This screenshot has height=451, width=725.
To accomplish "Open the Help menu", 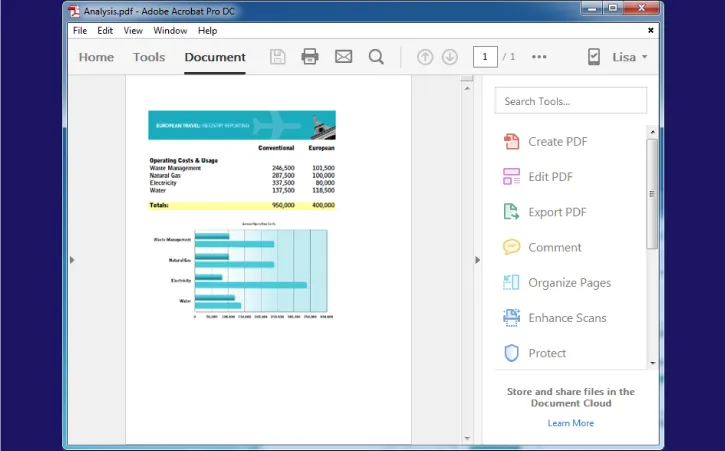I will pyautogui.click(x=208, y=31).
